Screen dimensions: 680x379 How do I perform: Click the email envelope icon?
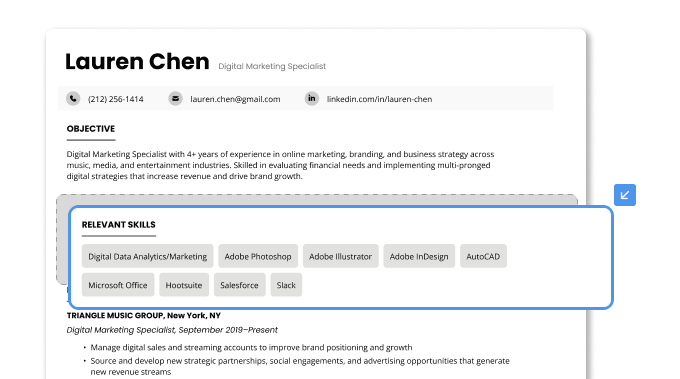pos(175,98)
